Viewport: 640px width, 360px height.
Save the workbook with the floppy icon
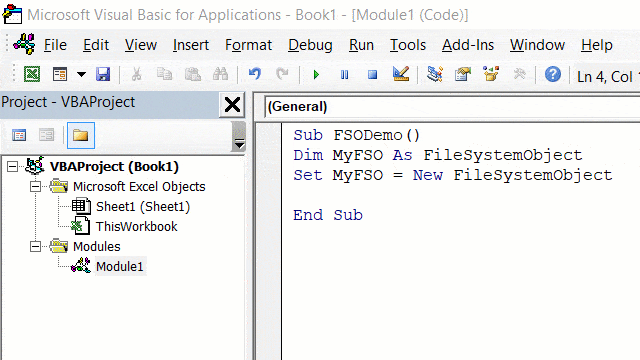(103, 74)
